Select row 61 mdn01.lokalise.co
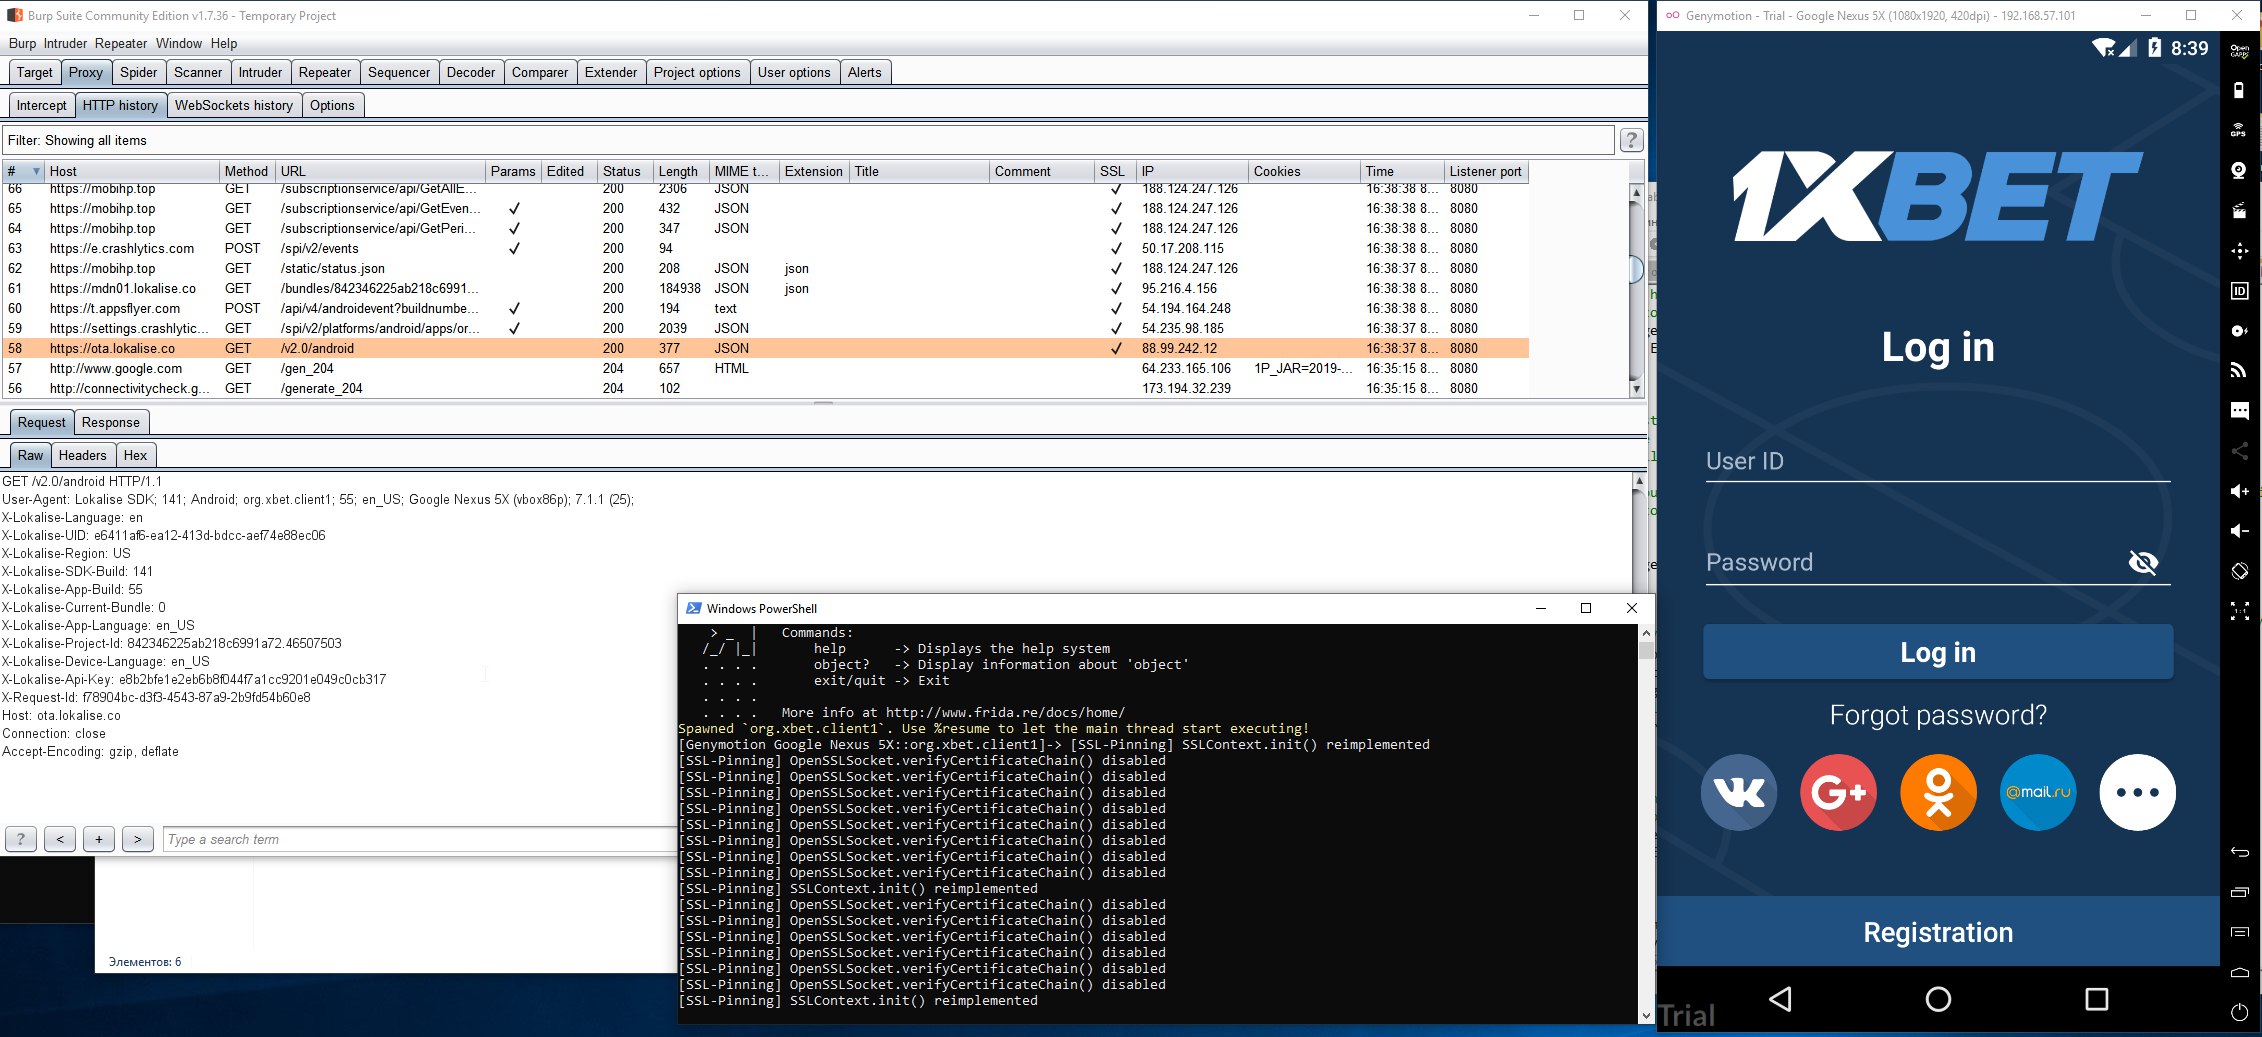2262x1037 pixels. click(765, 288)
